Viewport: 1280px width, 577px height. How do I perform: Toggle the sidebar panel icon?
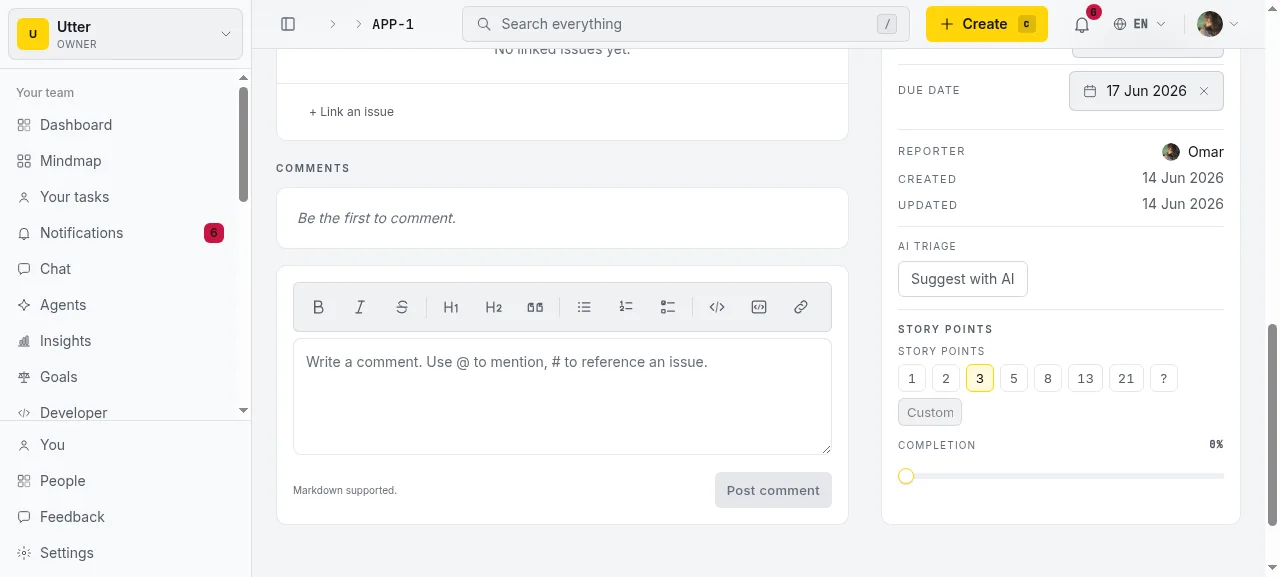[288, 24]
